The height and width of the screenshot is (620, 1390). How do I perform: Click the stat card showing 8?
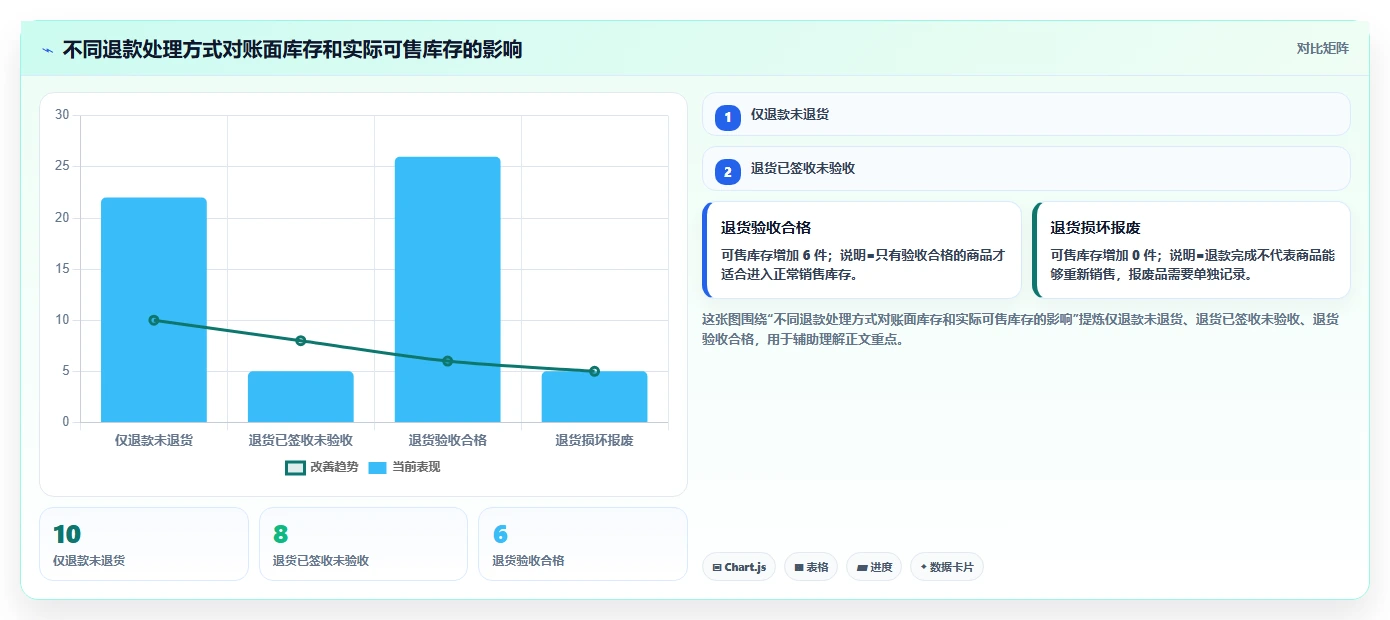point(363,544)
